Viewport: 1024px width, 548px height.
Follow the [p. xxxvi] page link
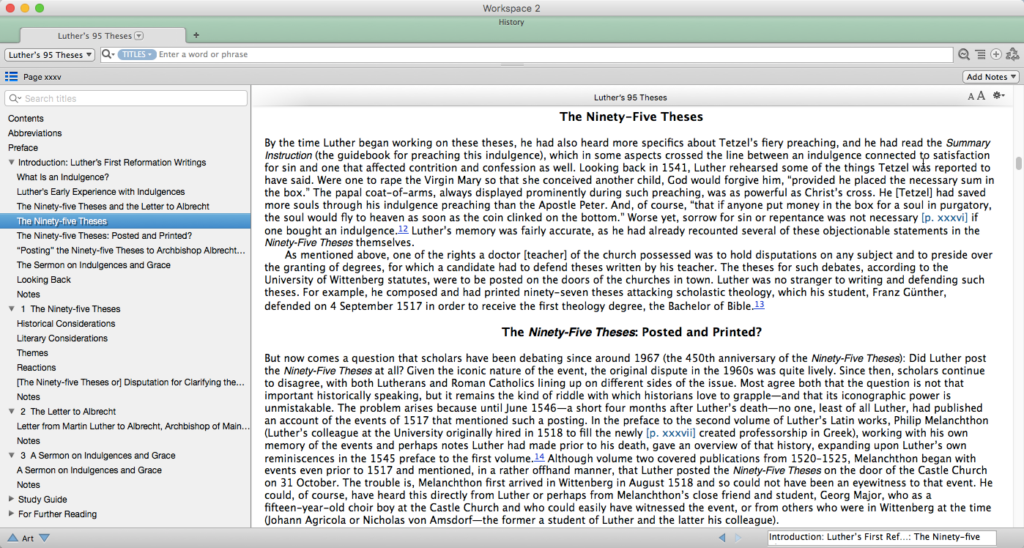coord(944,218)
